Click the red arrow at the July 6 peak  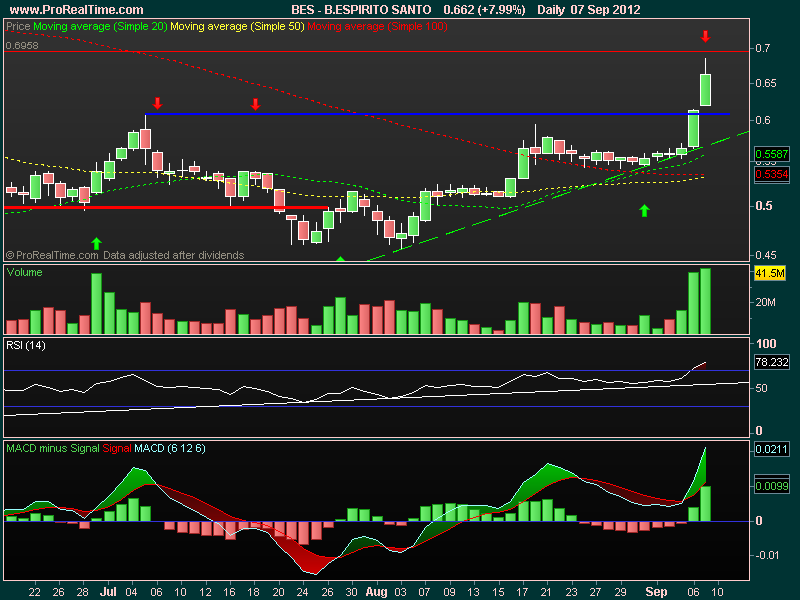tap(157, 104)
